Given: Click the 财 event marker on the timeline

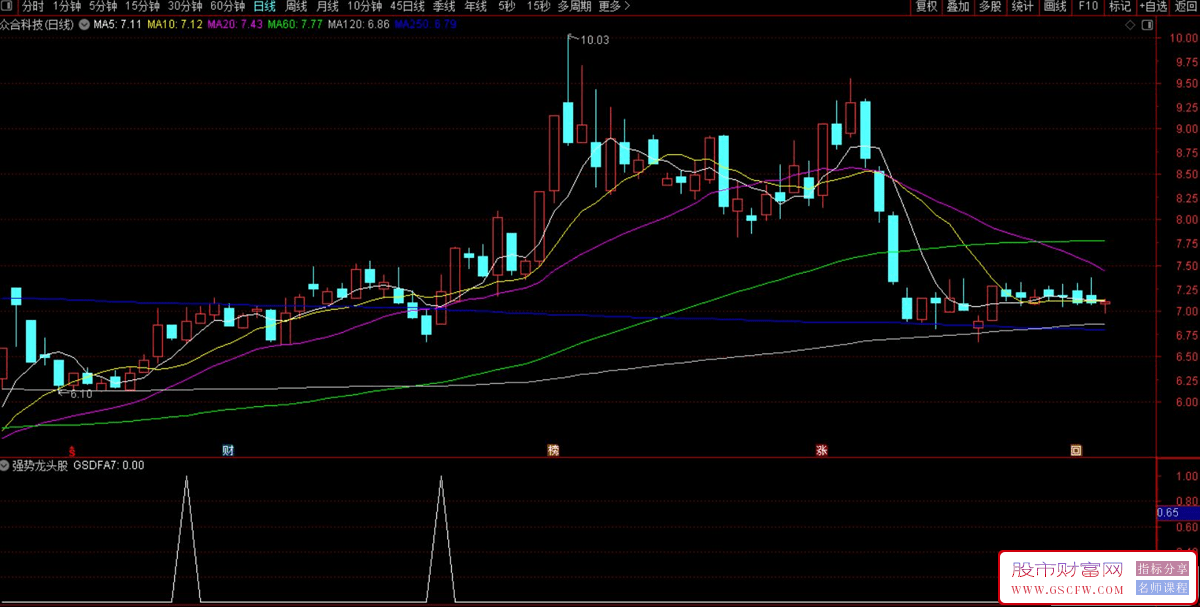Looking at the screenshot, I should pyautogui.click(x=228, y=451).
